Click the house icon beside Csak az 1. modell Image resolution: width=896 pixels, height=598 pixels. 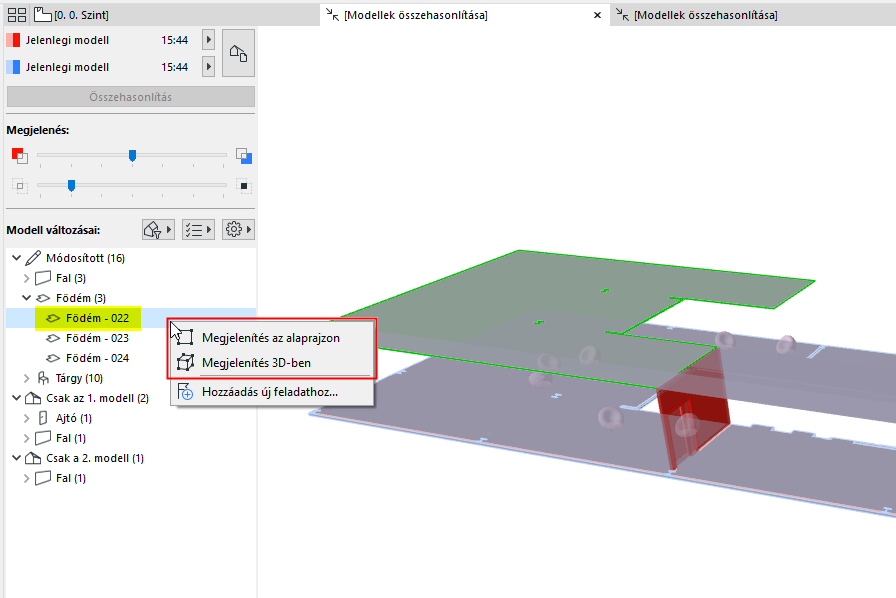click(33, 398)
